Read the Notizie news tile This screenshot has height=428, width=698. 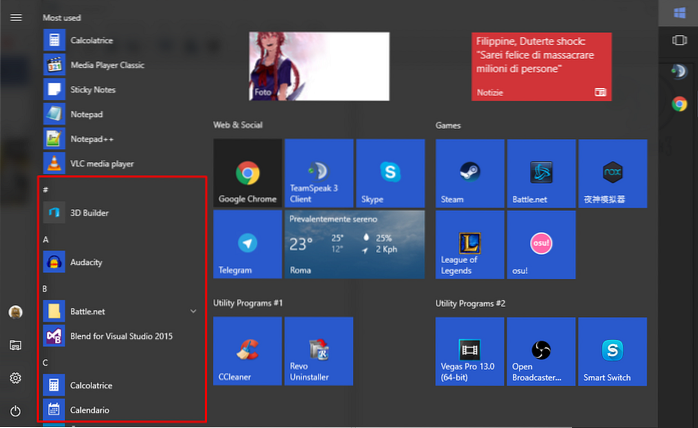[541, 66]
